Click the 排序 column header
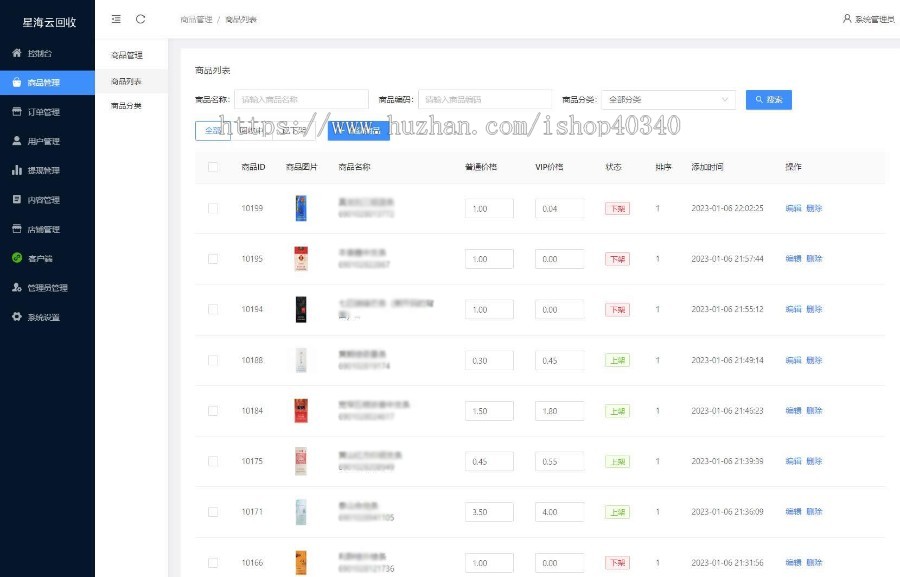 click(664, 167)
